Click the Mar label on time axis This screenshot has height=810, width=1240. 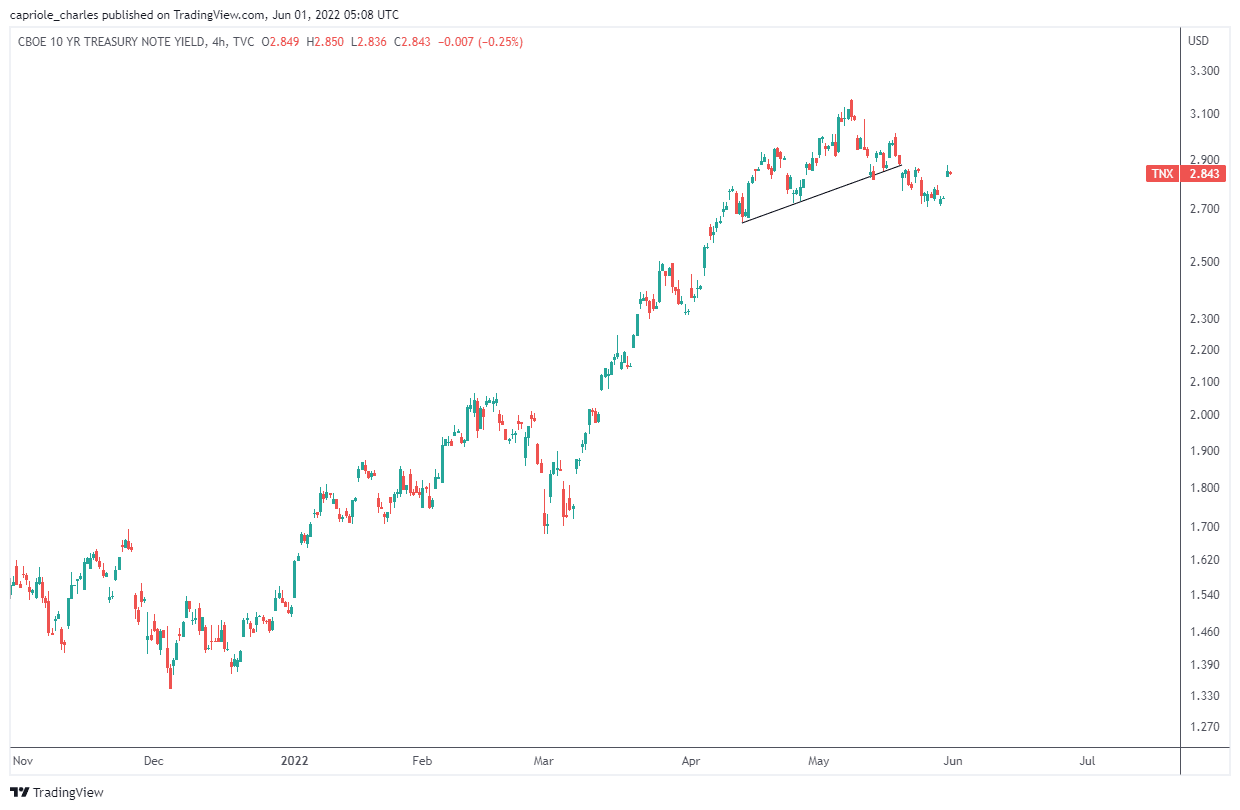543,761
